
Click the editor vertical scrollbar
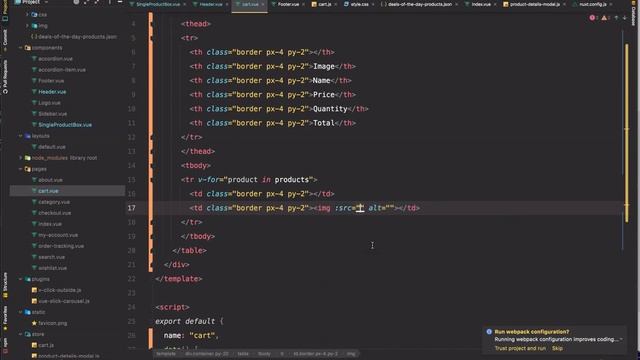point(627,133)
